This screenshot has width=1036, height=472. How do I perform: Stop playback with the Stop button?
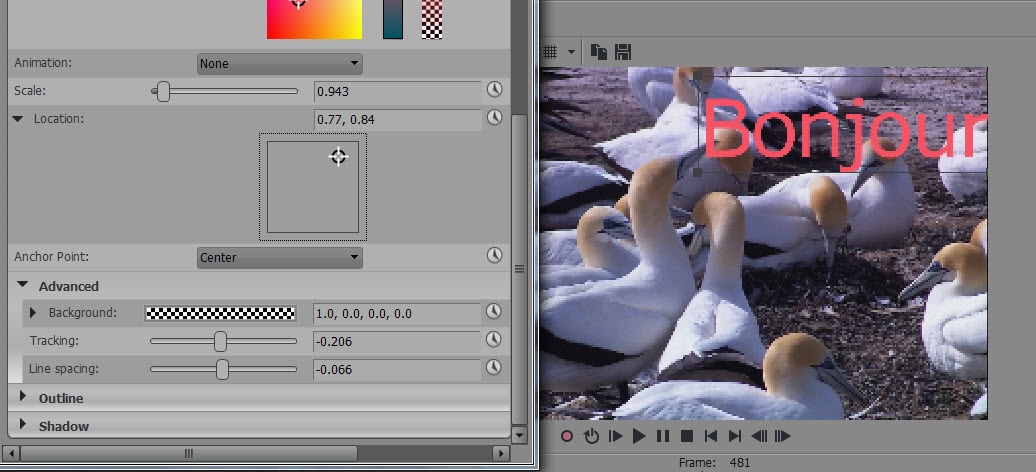pyautogui.click(x=686, y=437)
